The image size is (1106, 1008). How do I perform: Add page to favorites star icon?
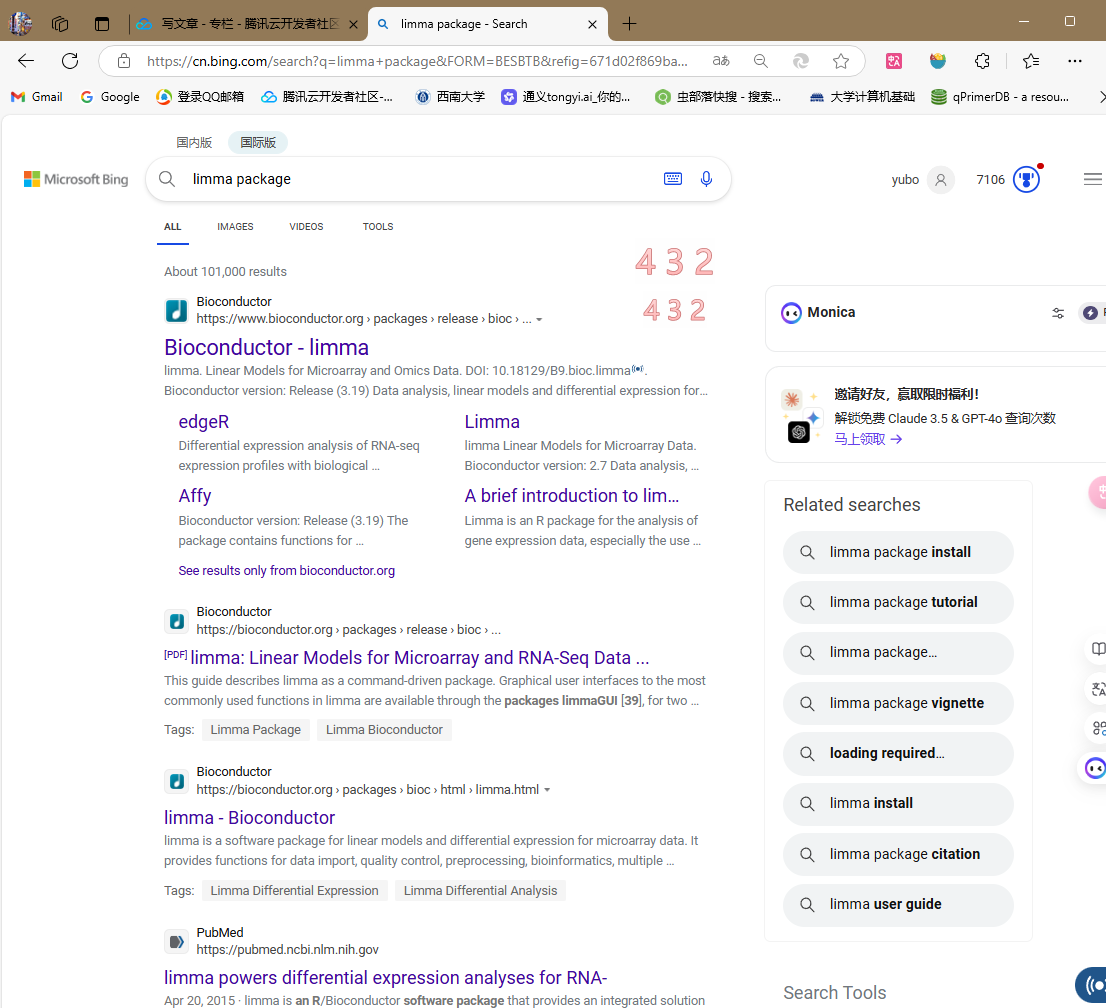pyautogui.click(x=841, y=61)
